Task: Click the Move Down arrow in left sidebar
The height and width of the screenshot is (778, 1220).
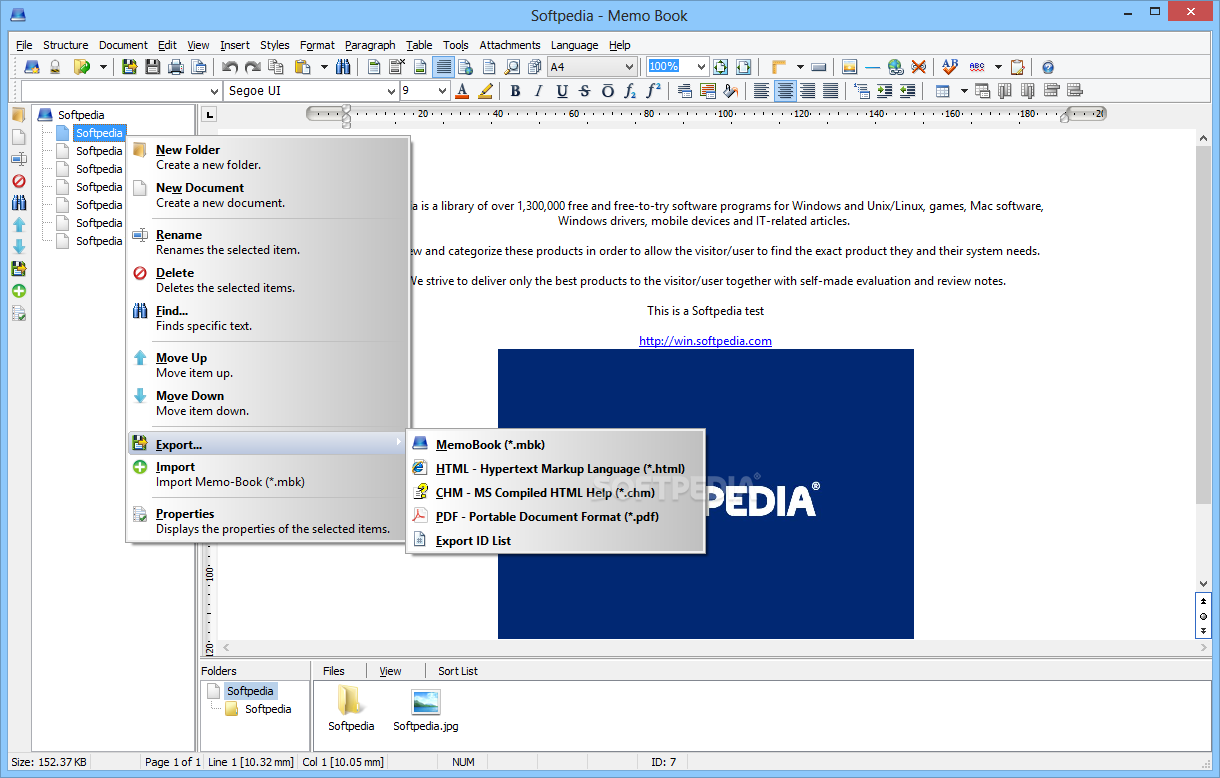Action: [x=19, y=247]
